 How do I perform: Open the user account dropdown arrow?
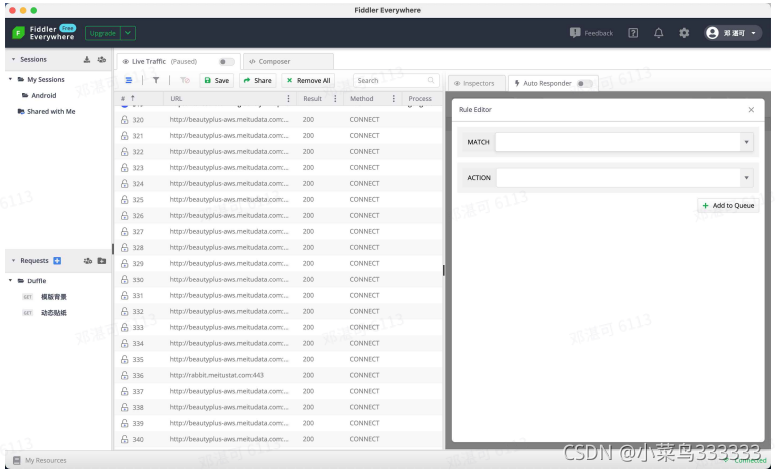(753, 33)
